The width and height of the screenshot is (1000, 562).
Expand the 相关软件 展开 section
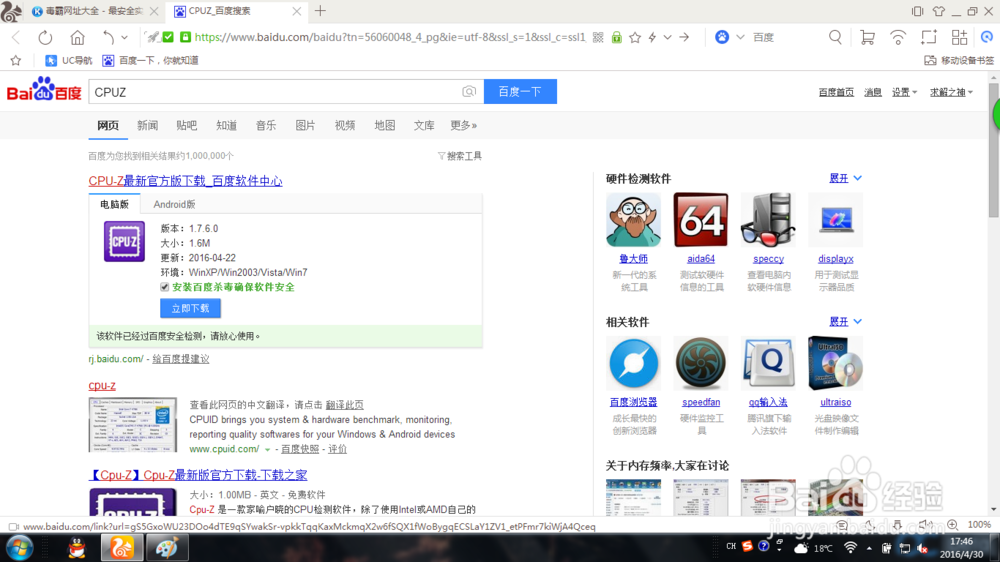pos(845,322)
